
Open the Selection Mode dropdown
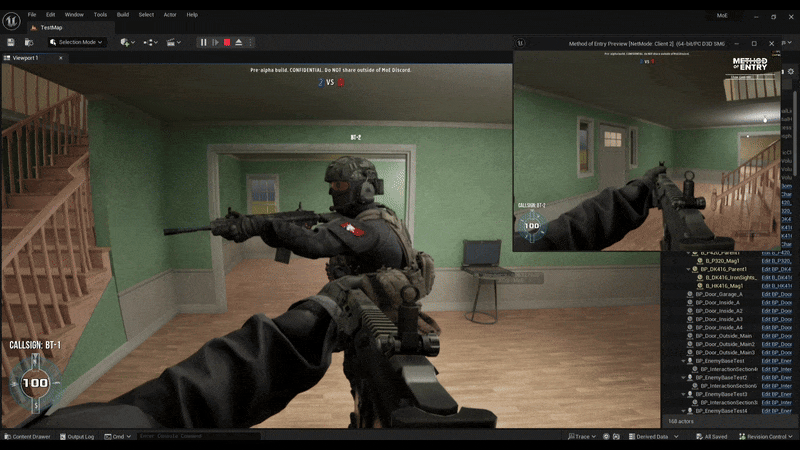76,42
